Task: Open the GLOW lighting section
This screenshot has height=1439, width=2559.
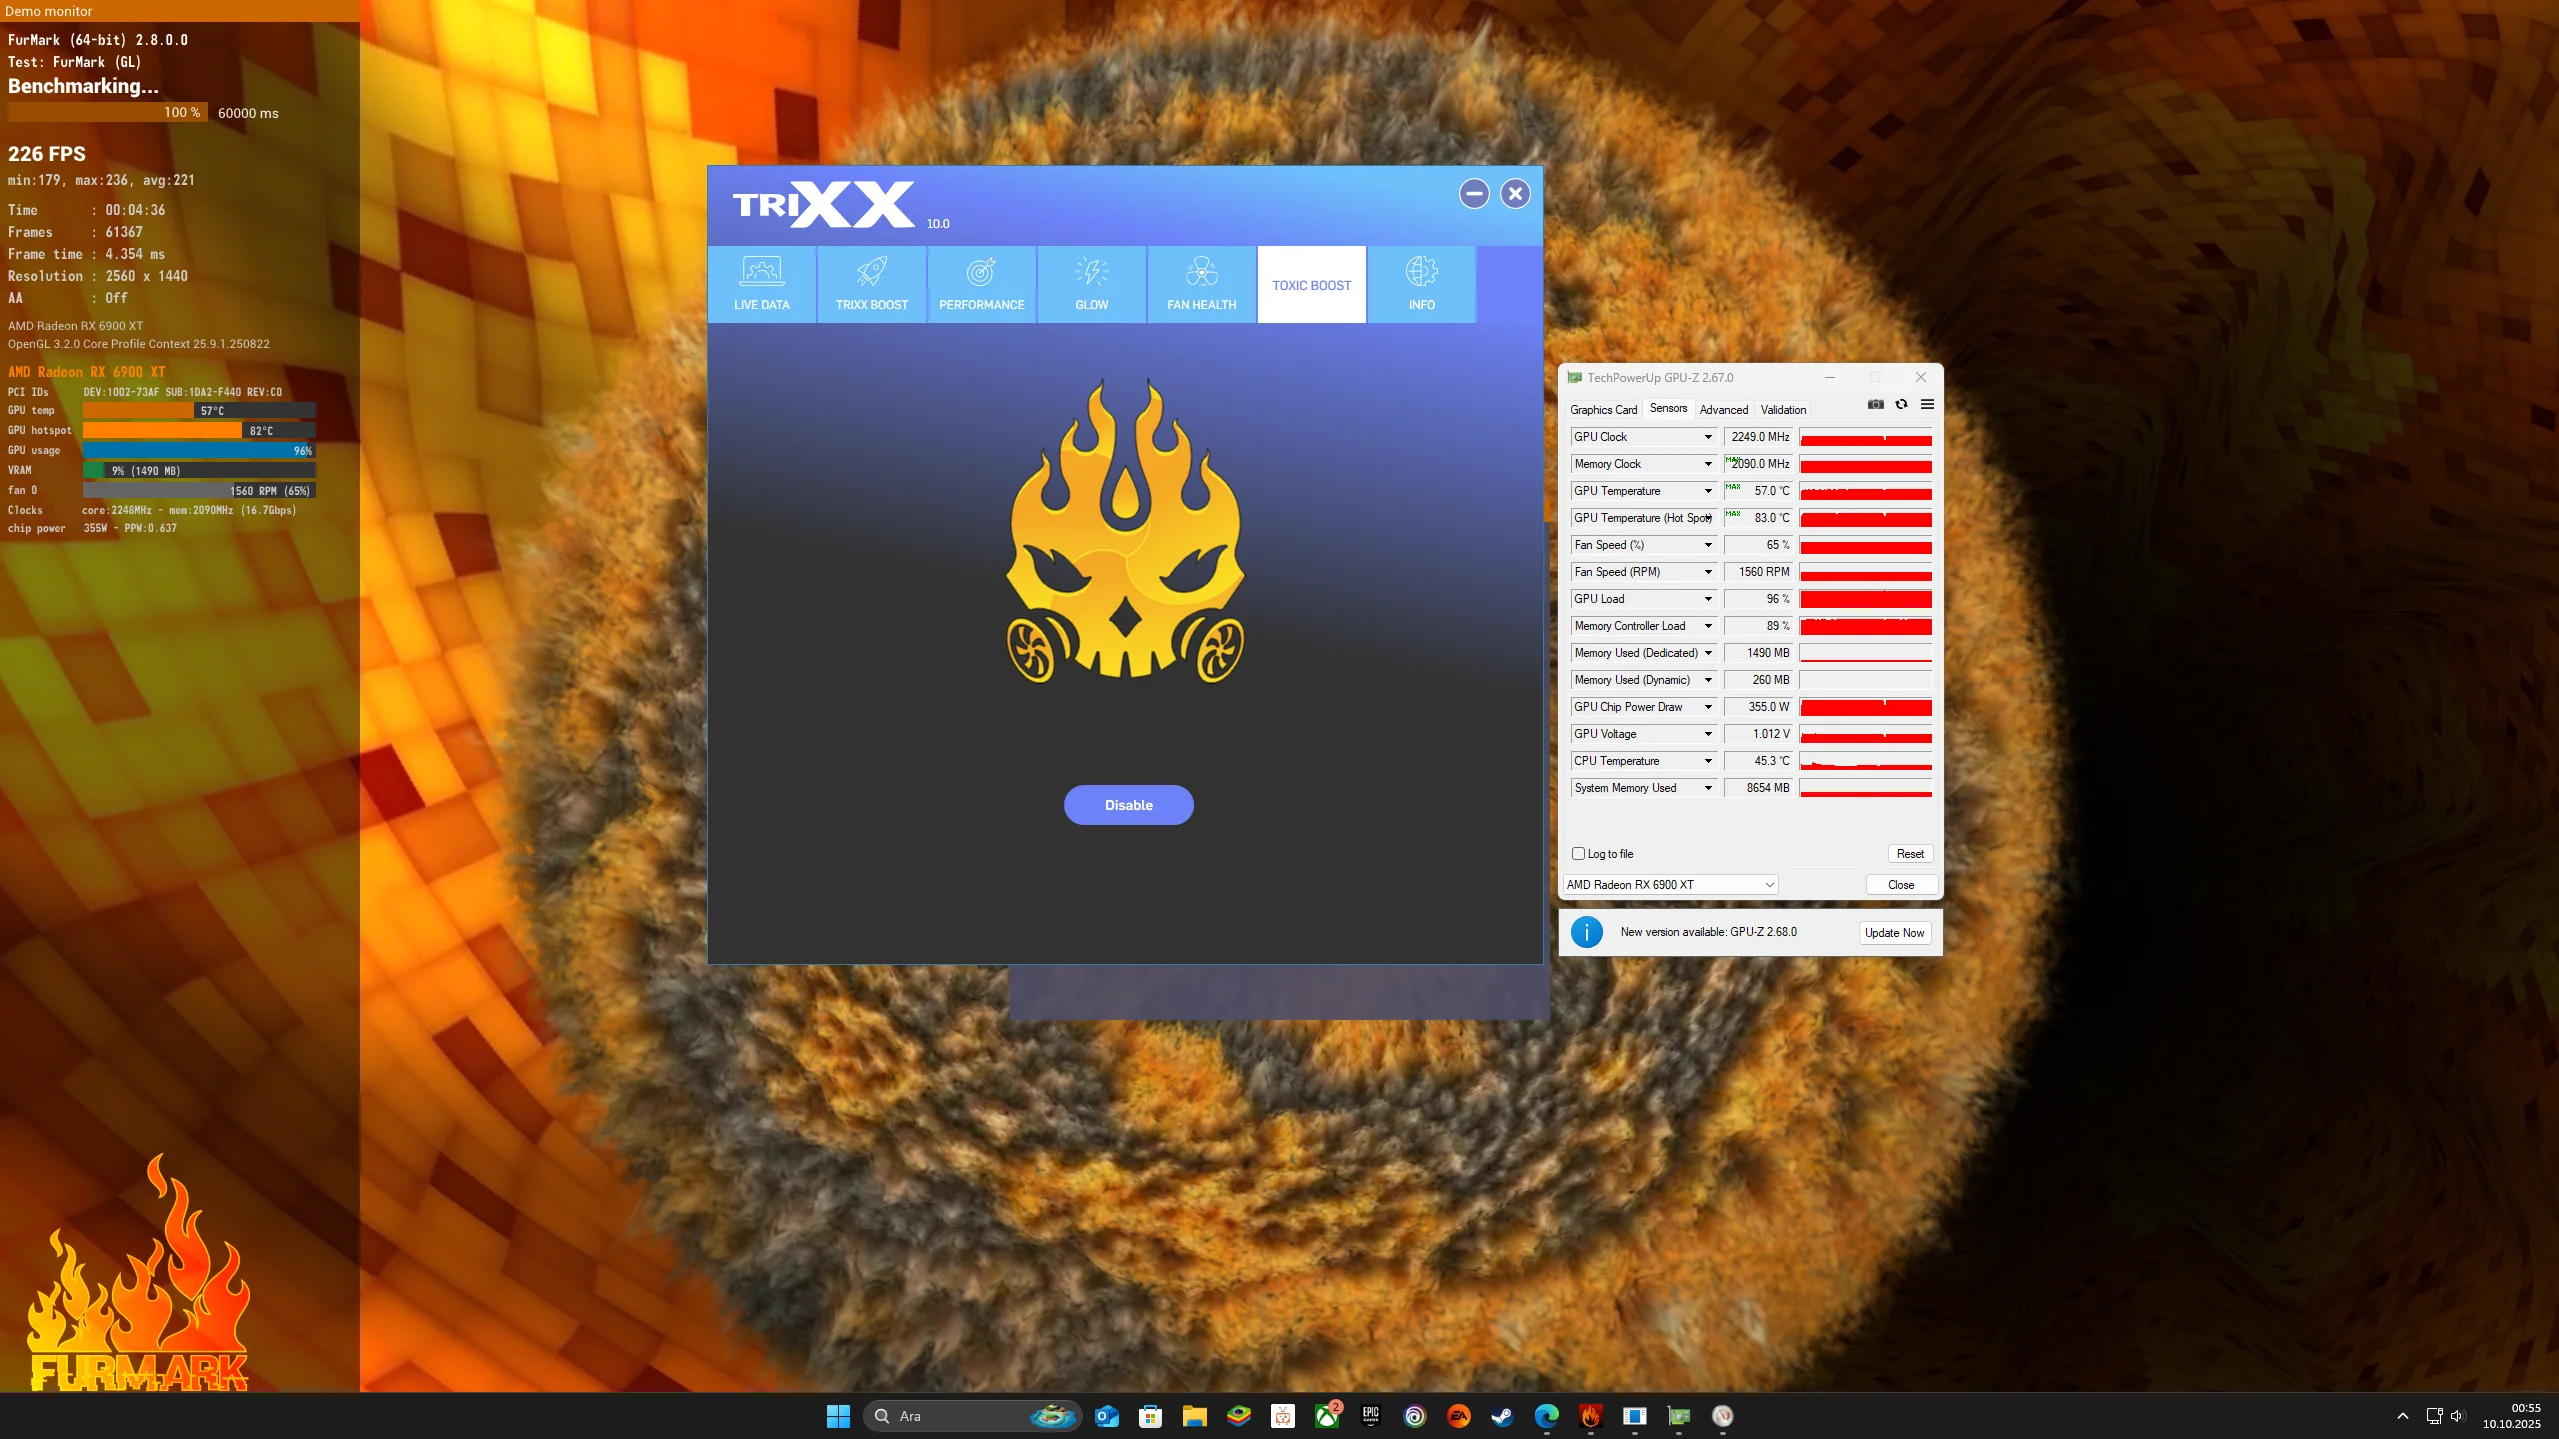Action: (1091, 284)
